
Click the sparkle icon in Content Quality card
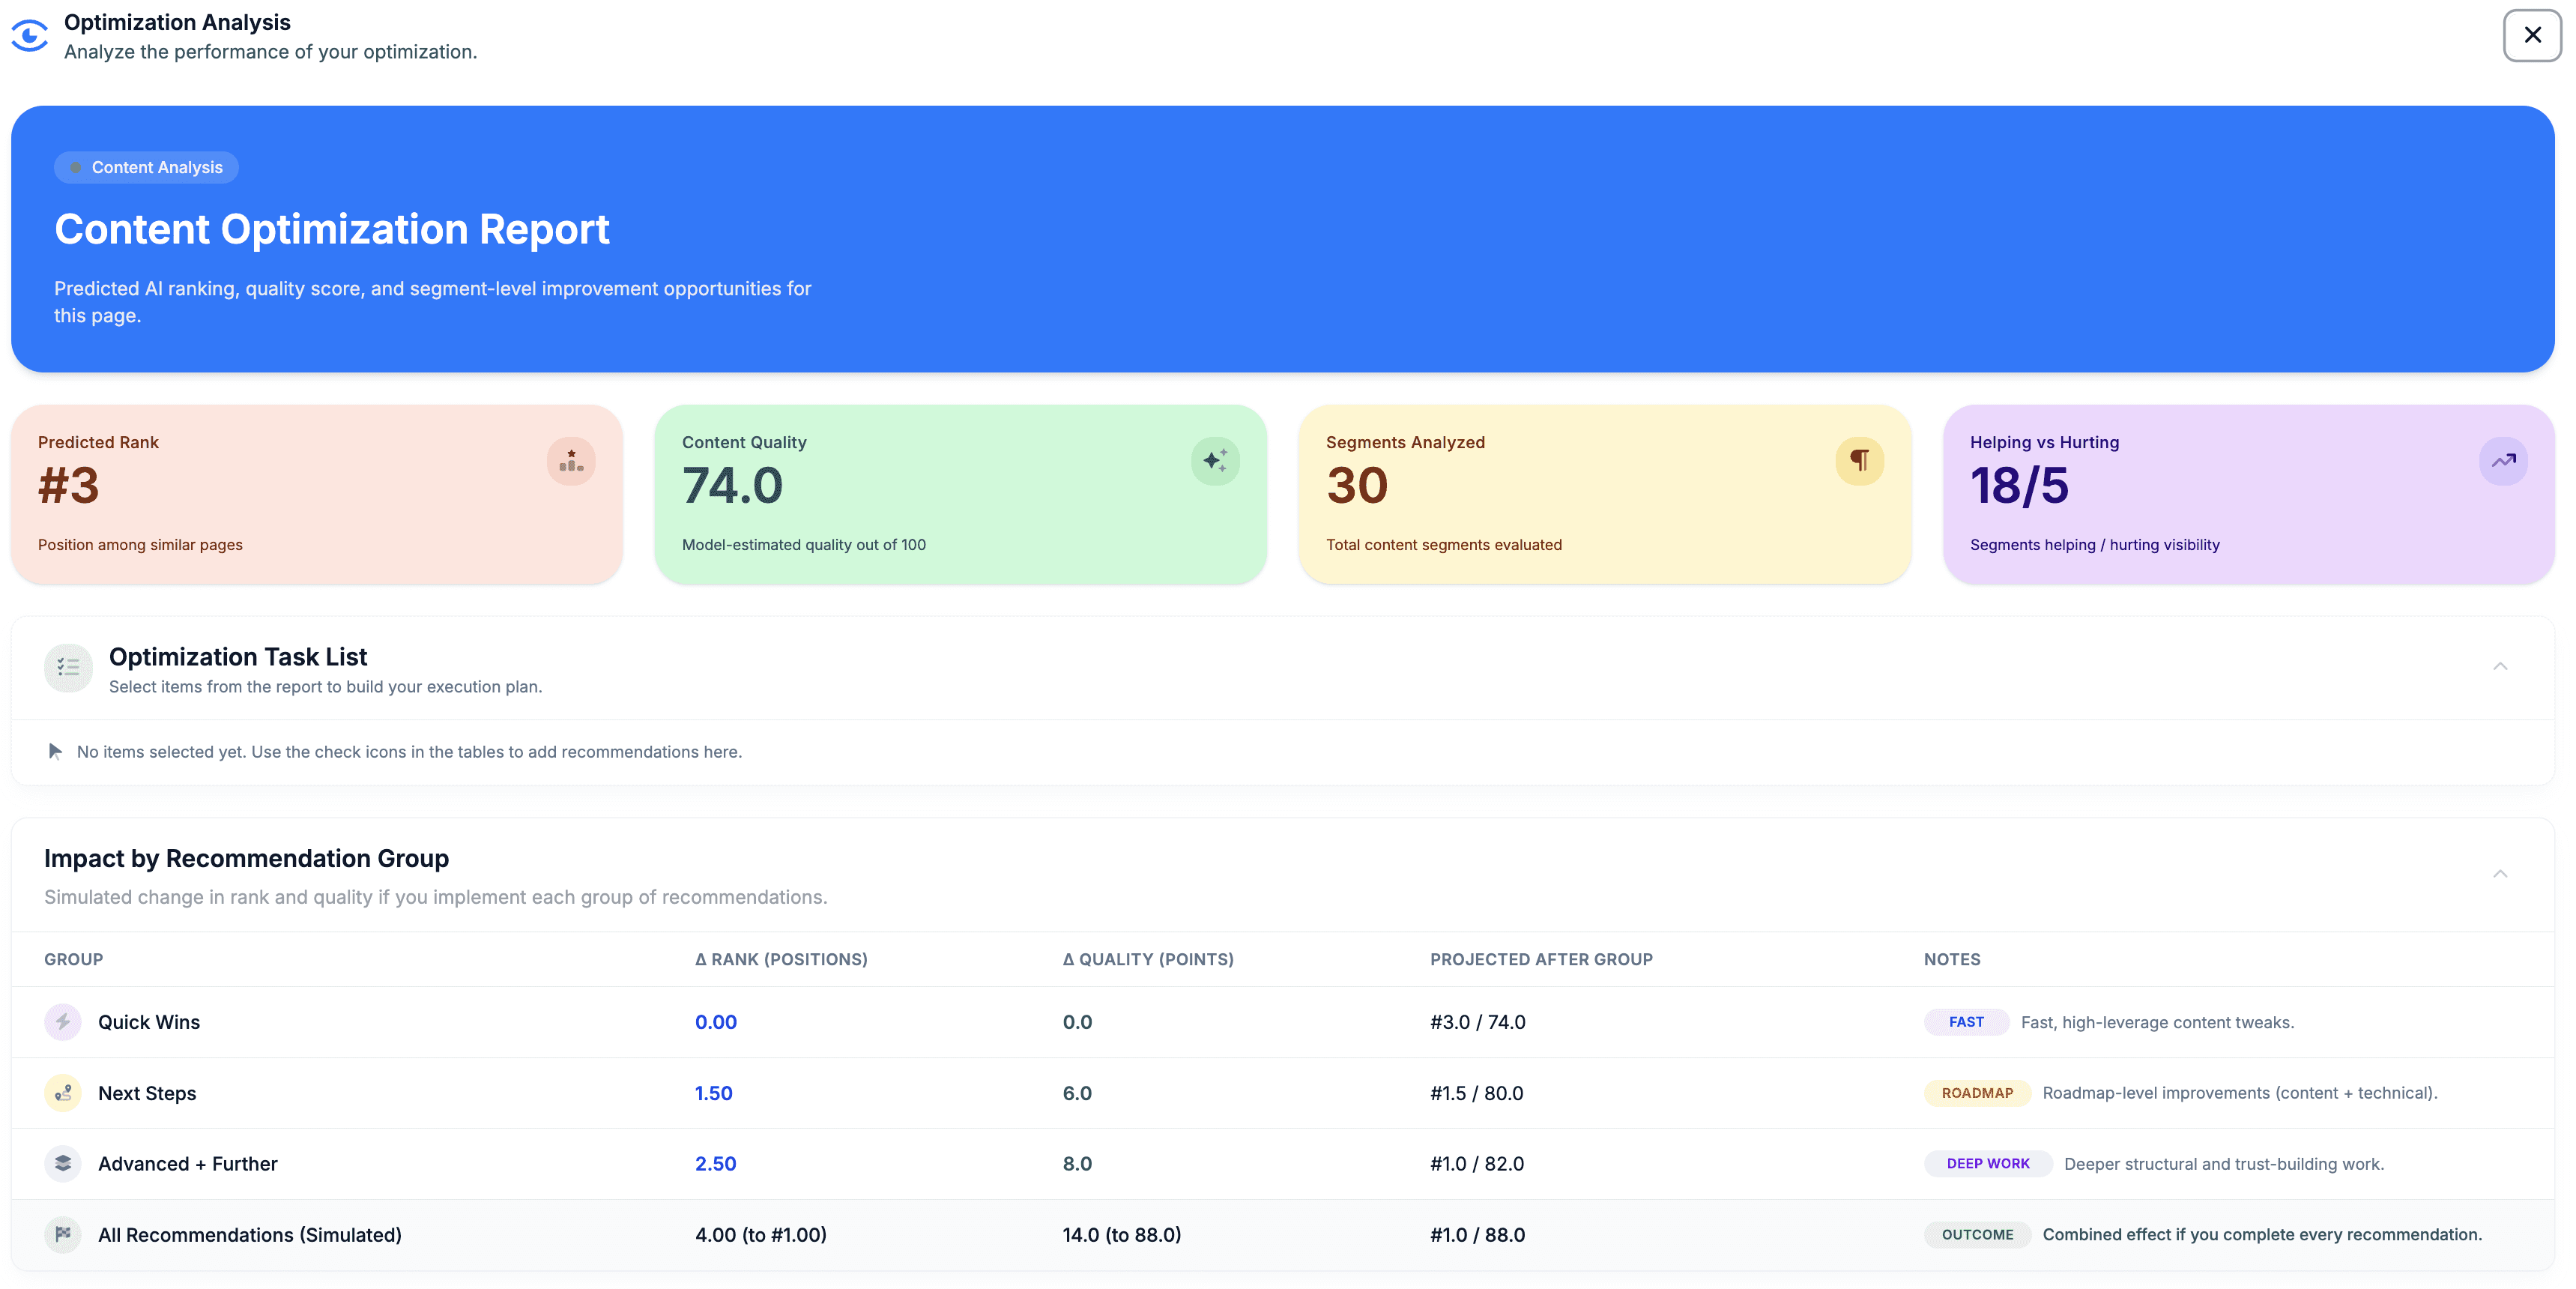pos(1215,461)
